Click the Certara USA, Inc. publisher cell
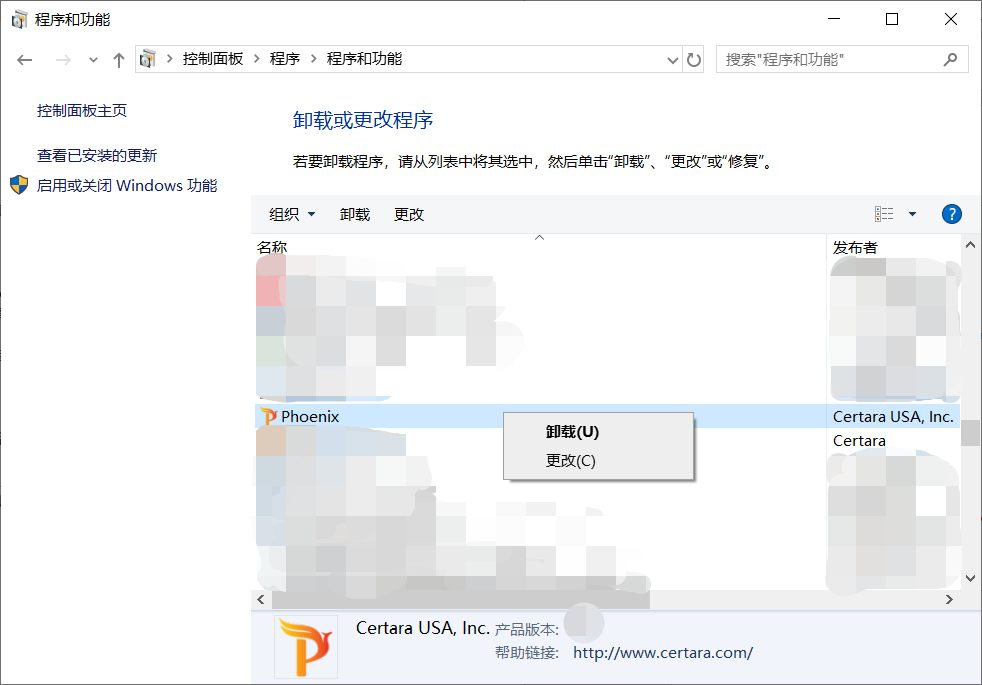 click(x=893, y=416)
